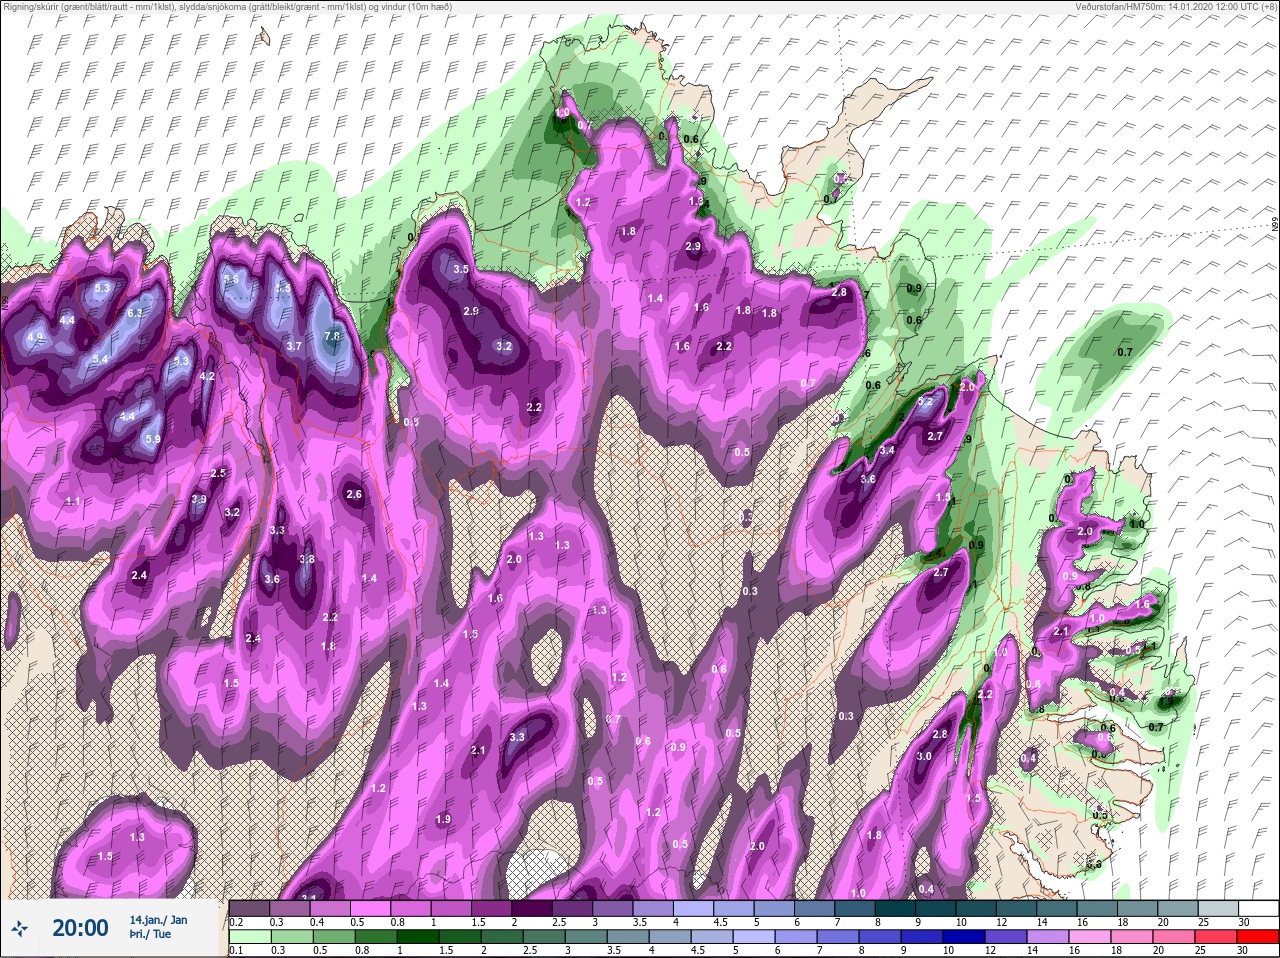Click the 20:00 forecast time display

click(x=80, y=929)
